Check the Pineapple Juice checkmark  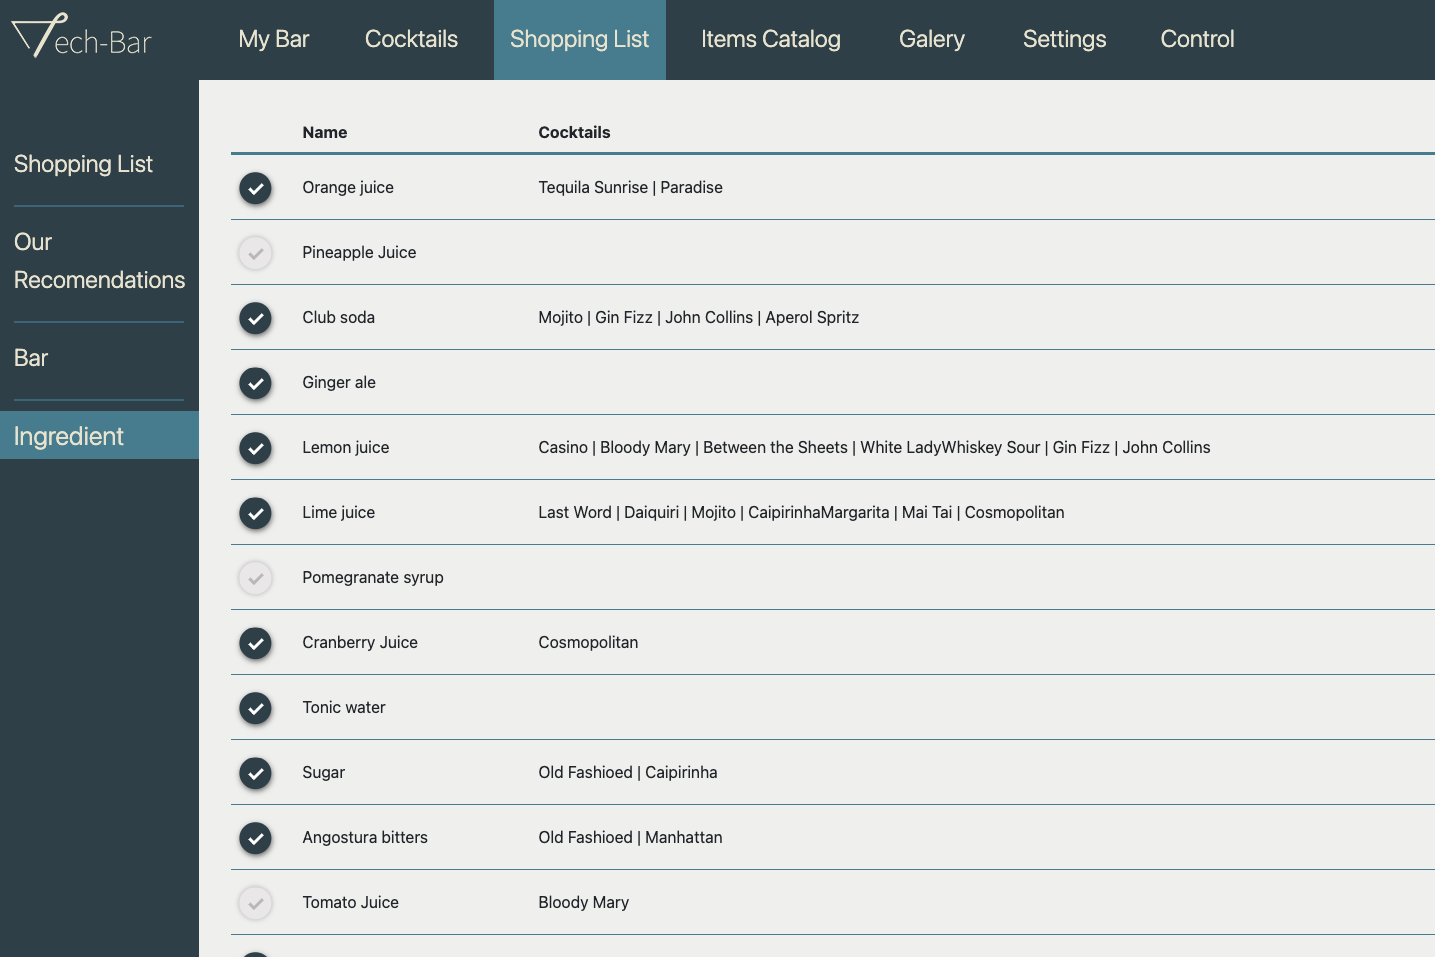click(256, 253)
